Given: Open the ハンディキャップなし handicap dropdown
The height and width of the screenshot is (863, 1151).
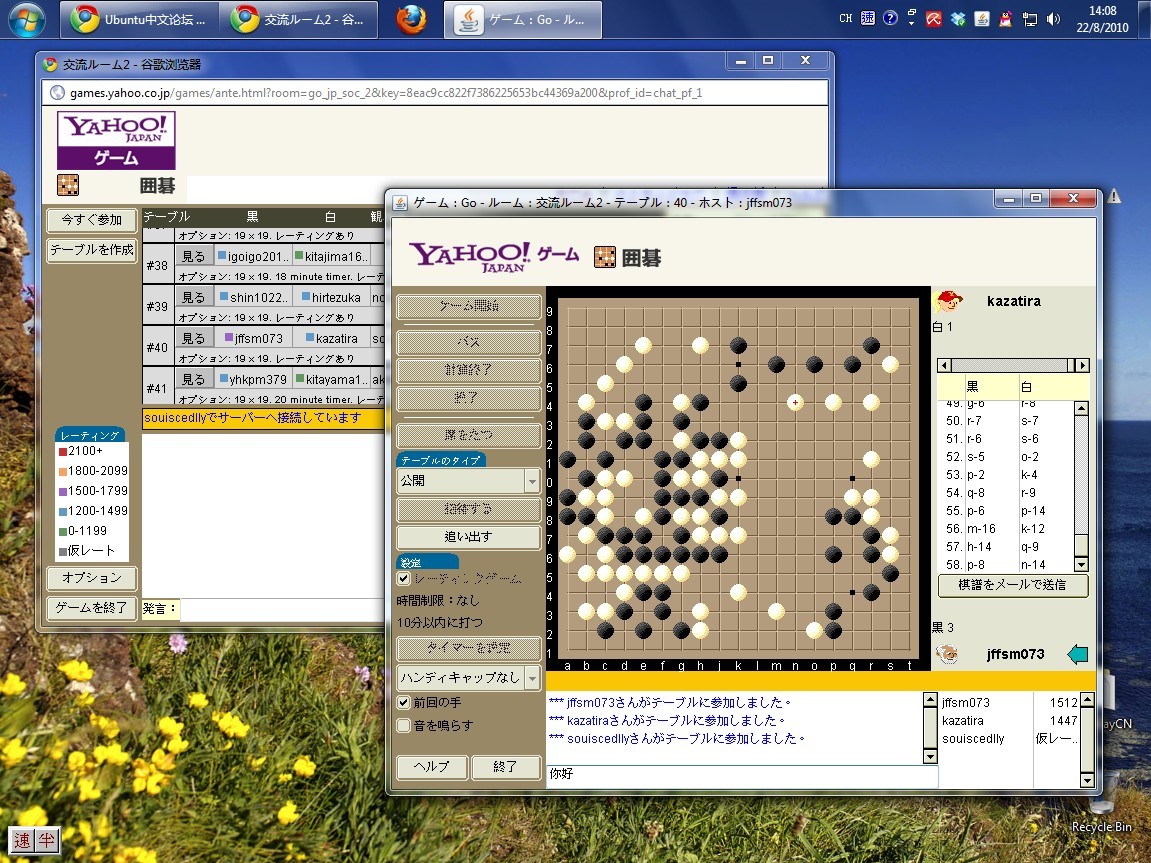Looking at the screenshot, I should coord(469,677).
